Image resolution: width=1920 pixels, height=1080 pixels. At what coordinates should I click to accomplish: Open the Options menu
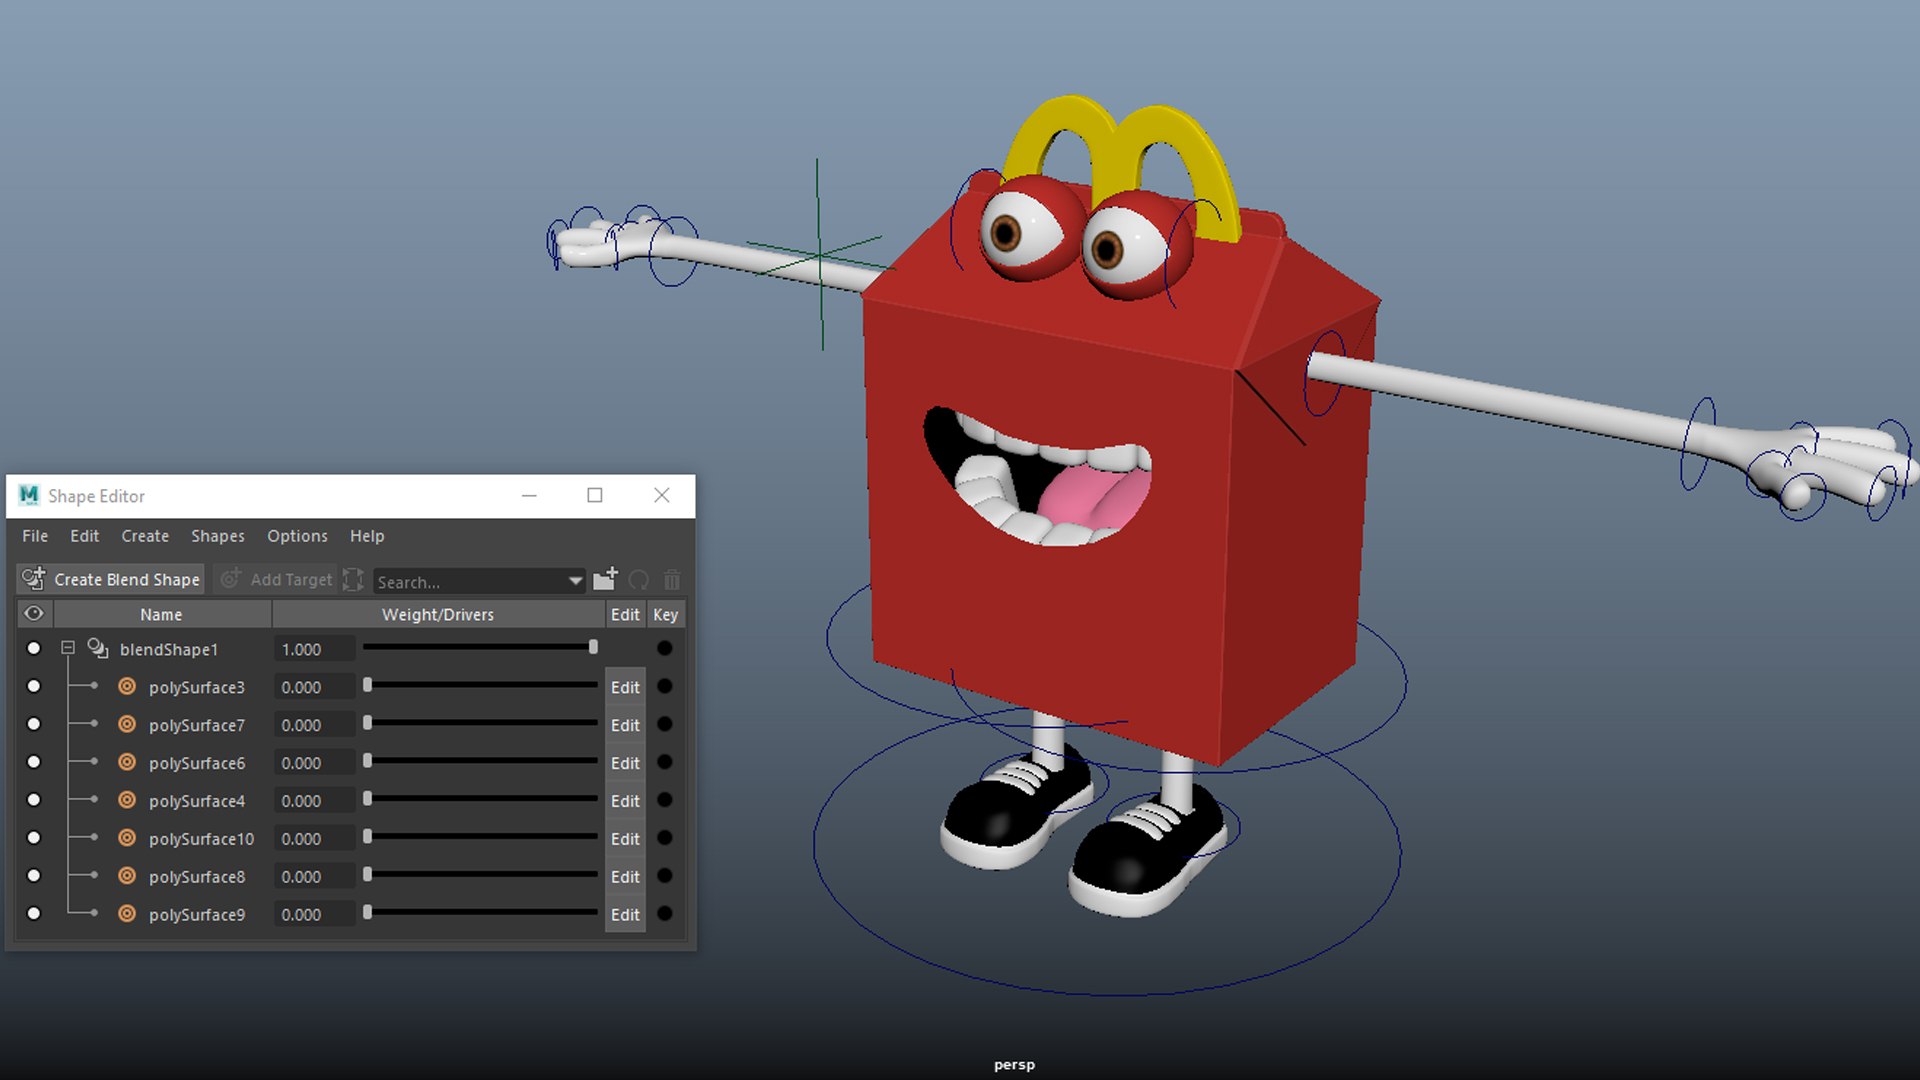point(297,536)
